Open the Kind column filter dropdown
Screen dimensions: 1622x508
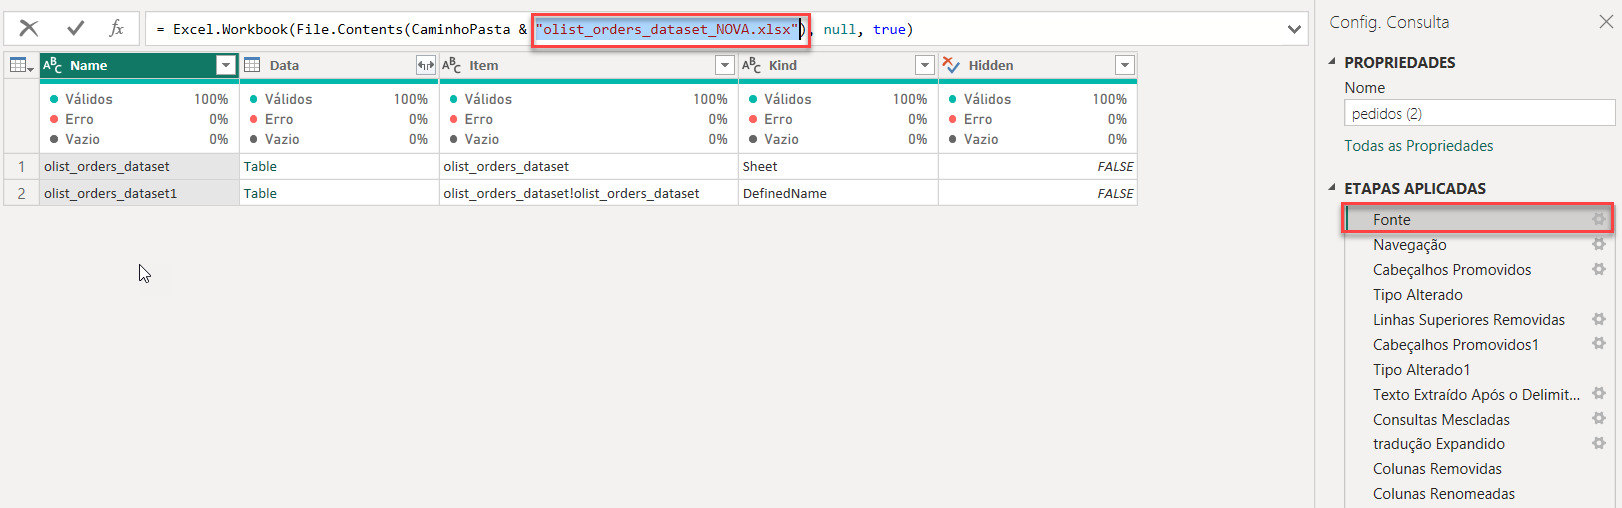pyautogui.click(x=925, y=65)
